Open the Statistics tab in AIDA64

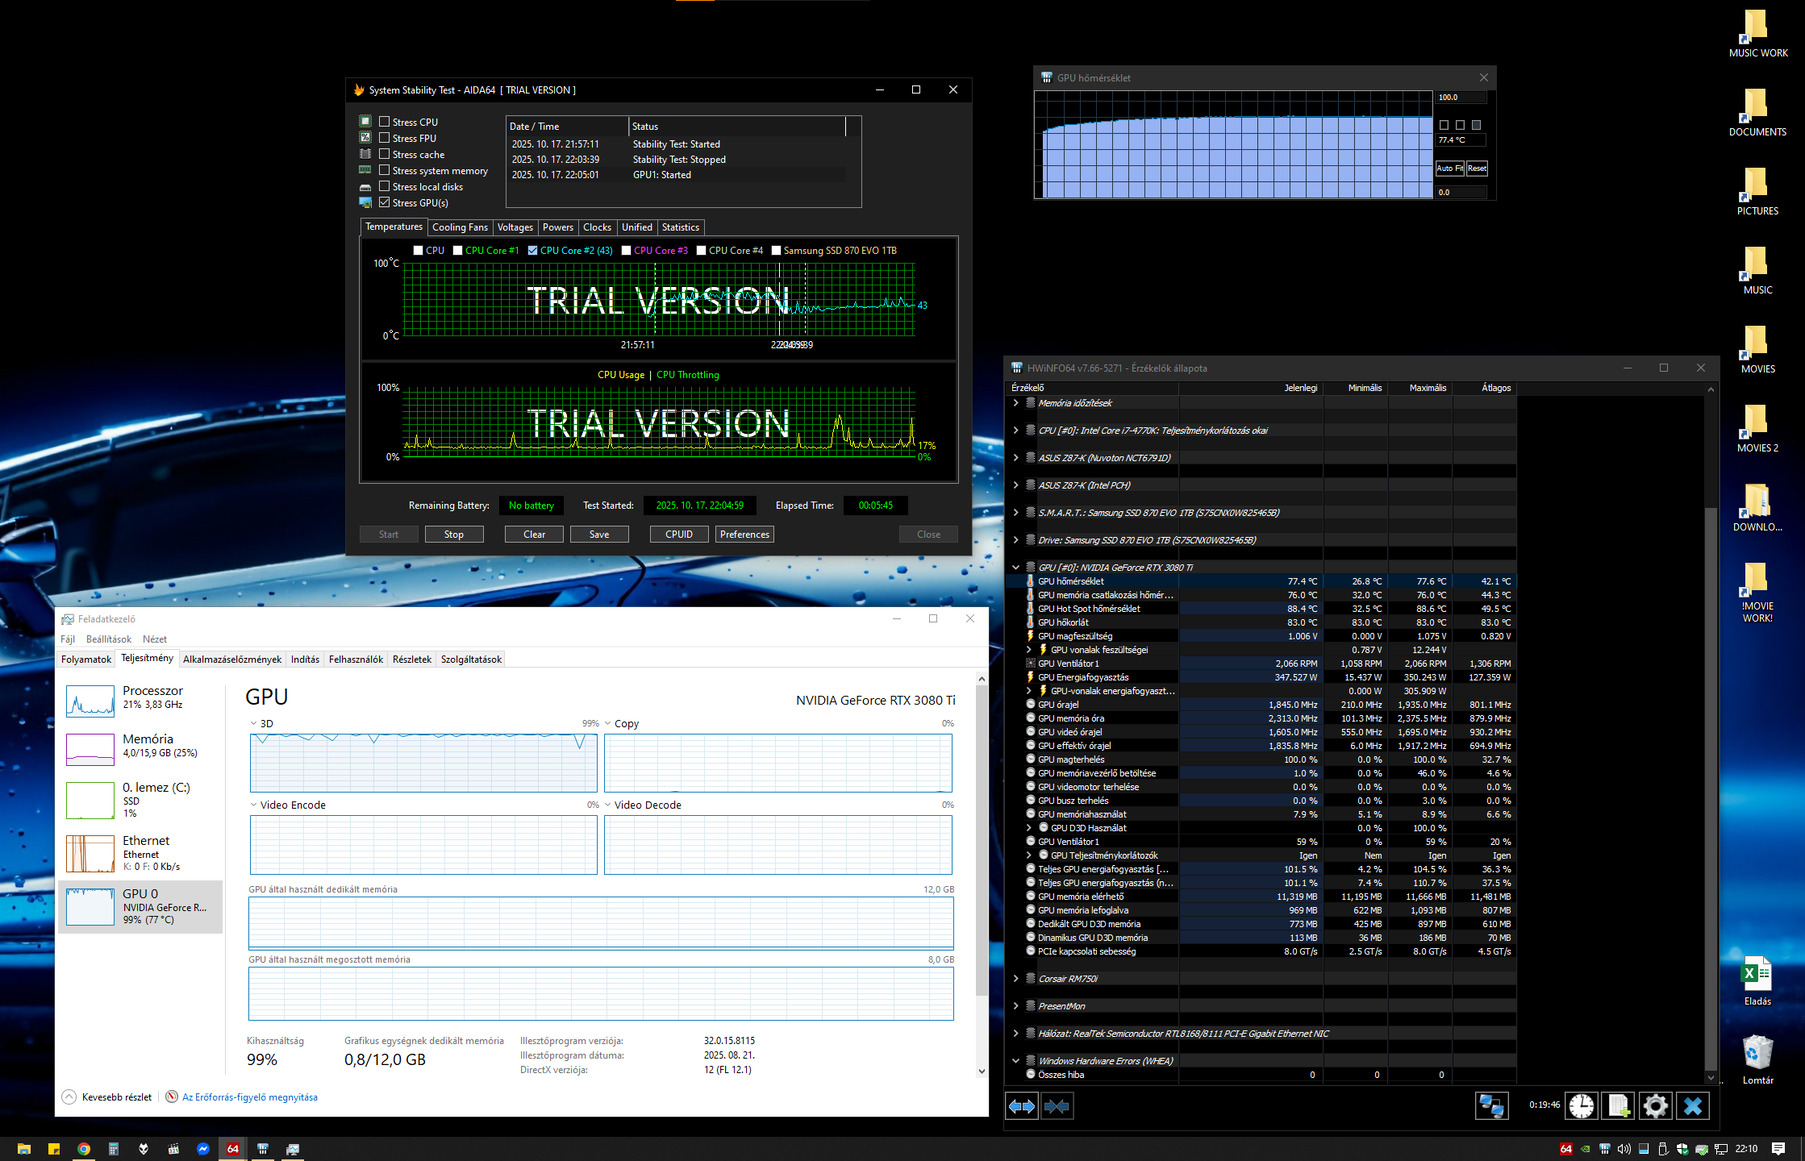[x=680, y=227]
